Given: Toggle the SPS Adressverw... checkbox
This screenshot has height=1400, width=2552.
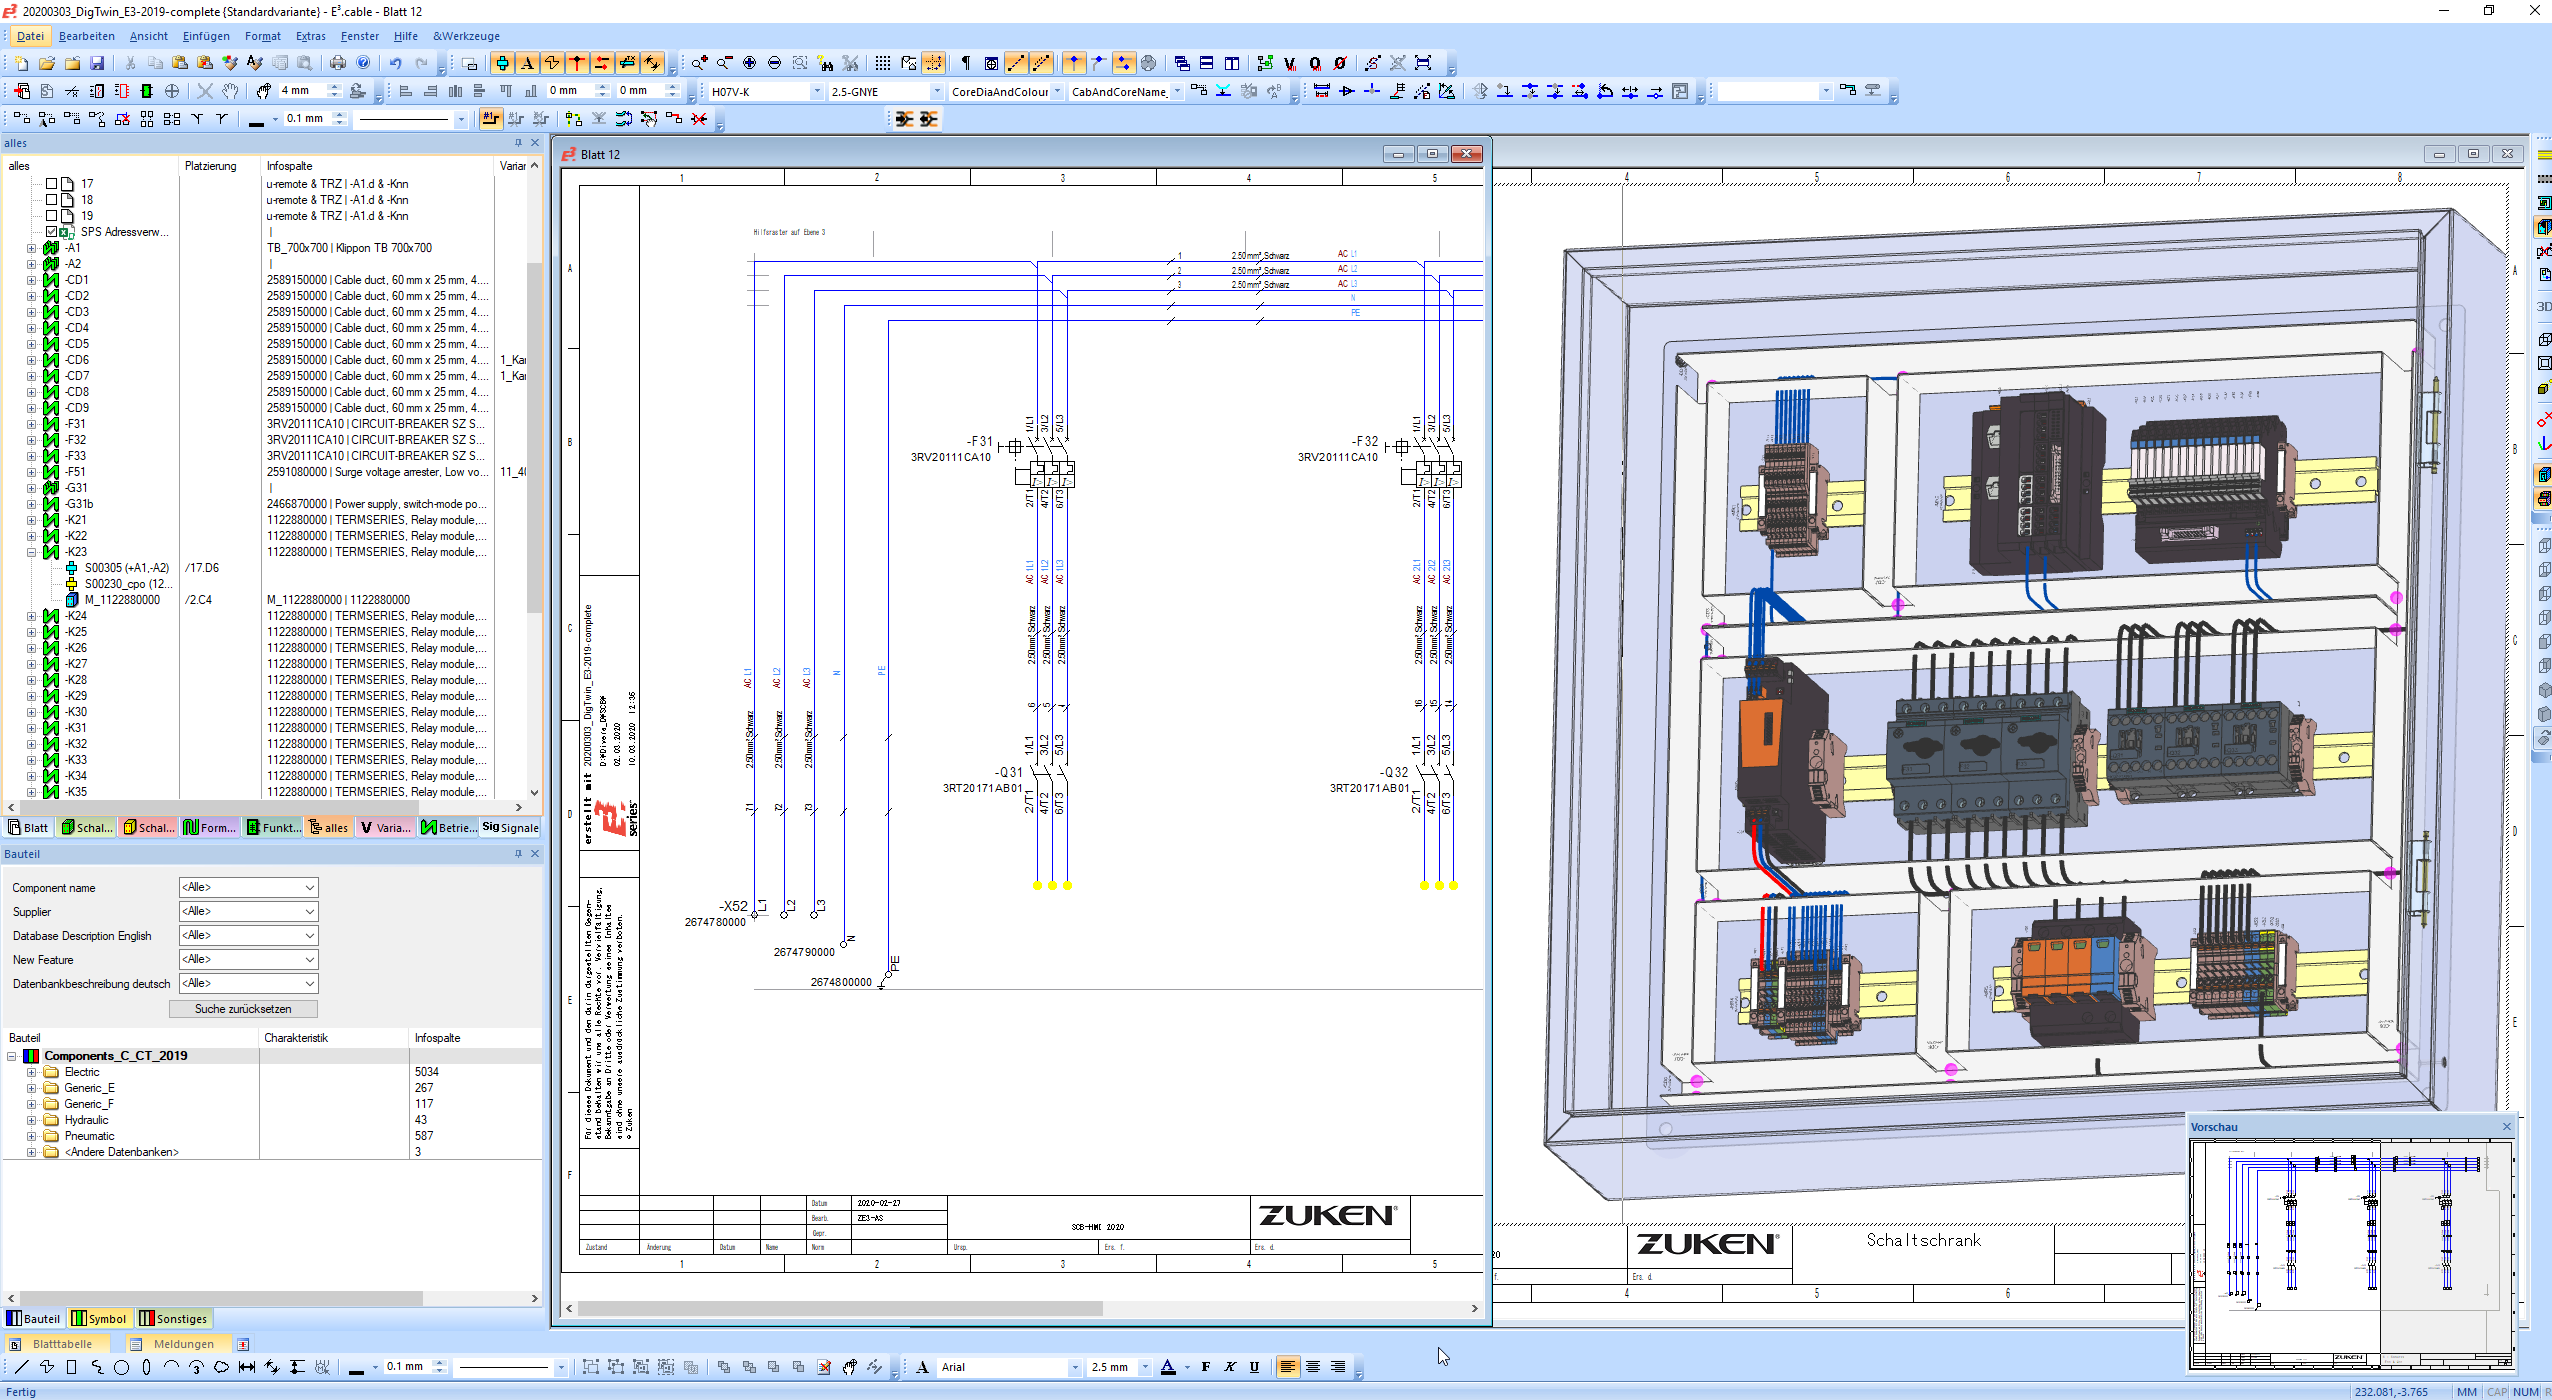Looking at the screenshot, I should pos(51,232).
